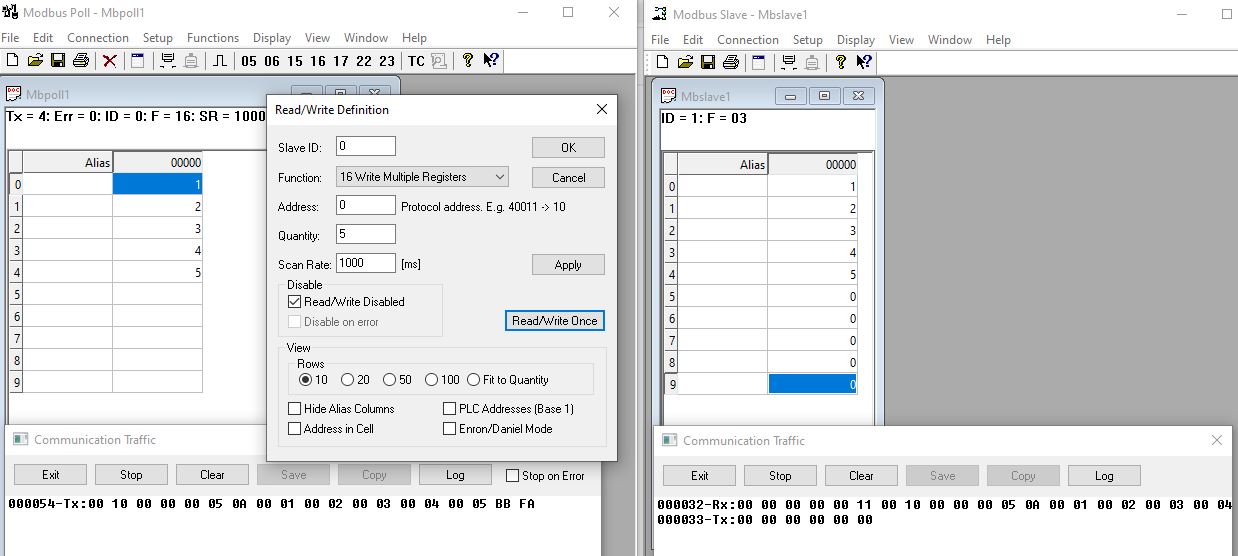Screen dimensions: 1238x556
Task: Click the Scan Rate input field
Action: [x=366, y=263]
